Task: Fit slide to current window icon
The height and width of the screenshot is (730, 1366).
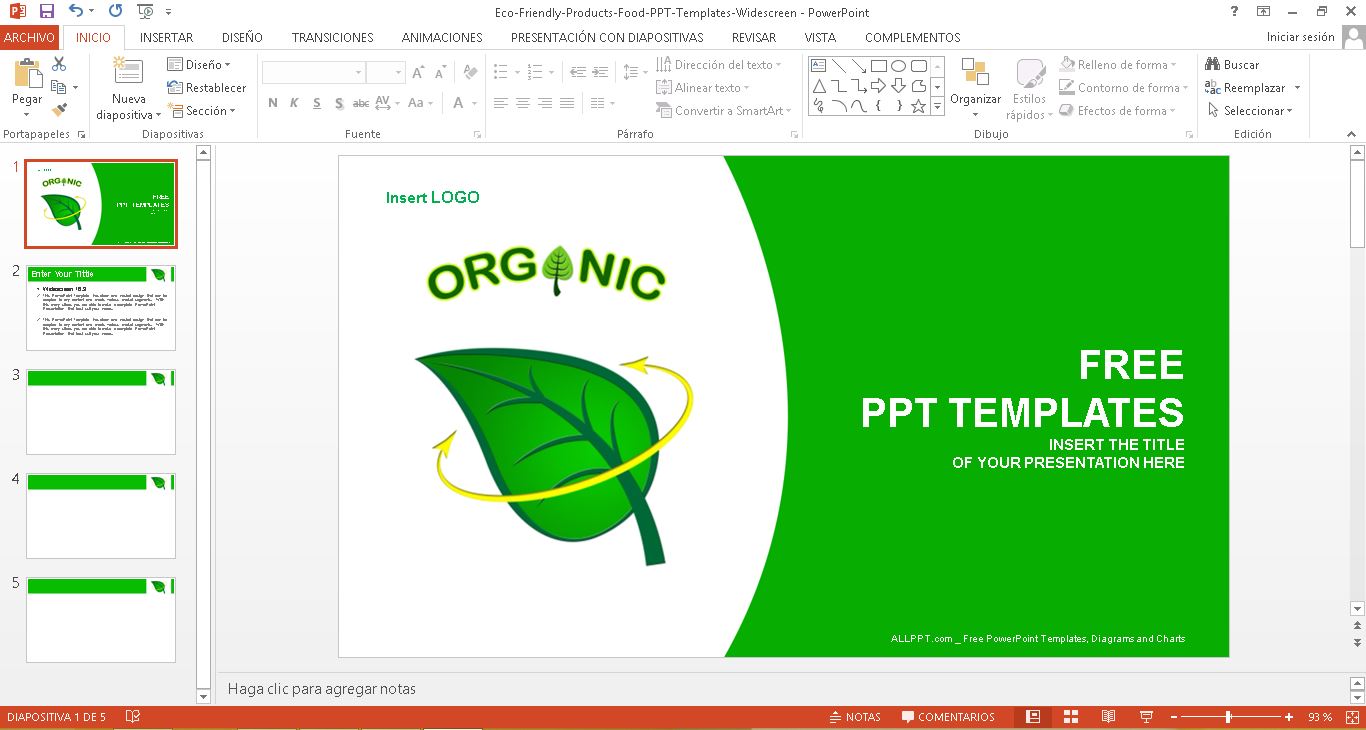Action: pos(1351,717)
